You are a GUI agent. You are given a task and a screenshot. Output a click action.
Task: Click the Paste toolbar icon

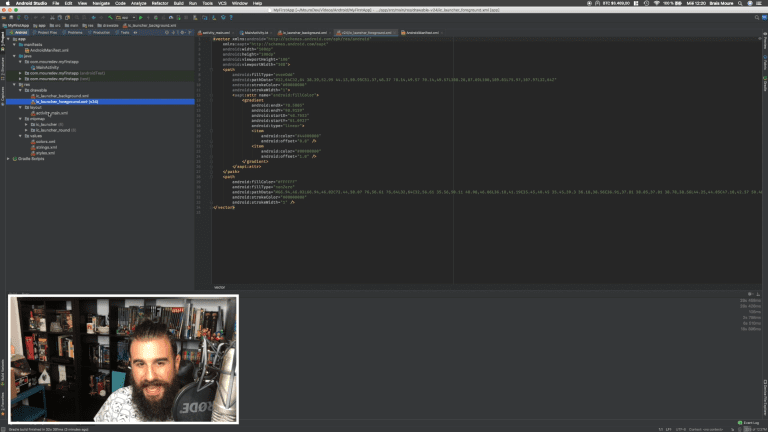tap(68, 18)
